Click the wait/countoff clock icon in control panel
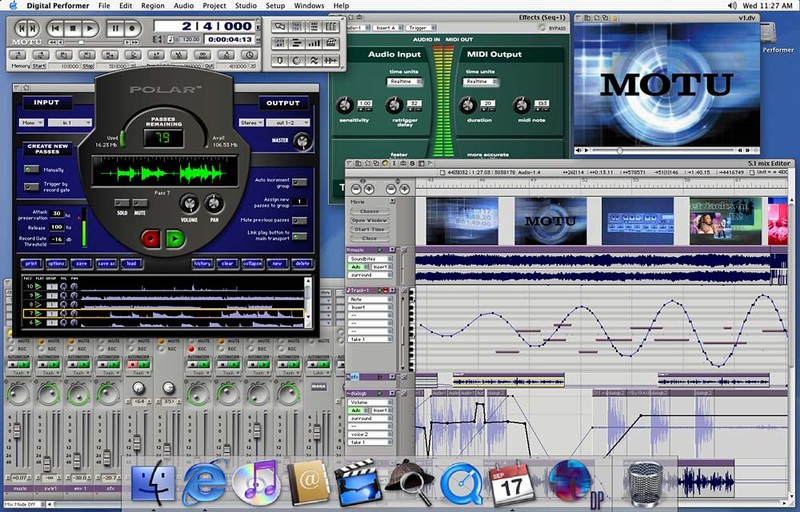This screenshot has width=800, height=512. pos(249,55)
